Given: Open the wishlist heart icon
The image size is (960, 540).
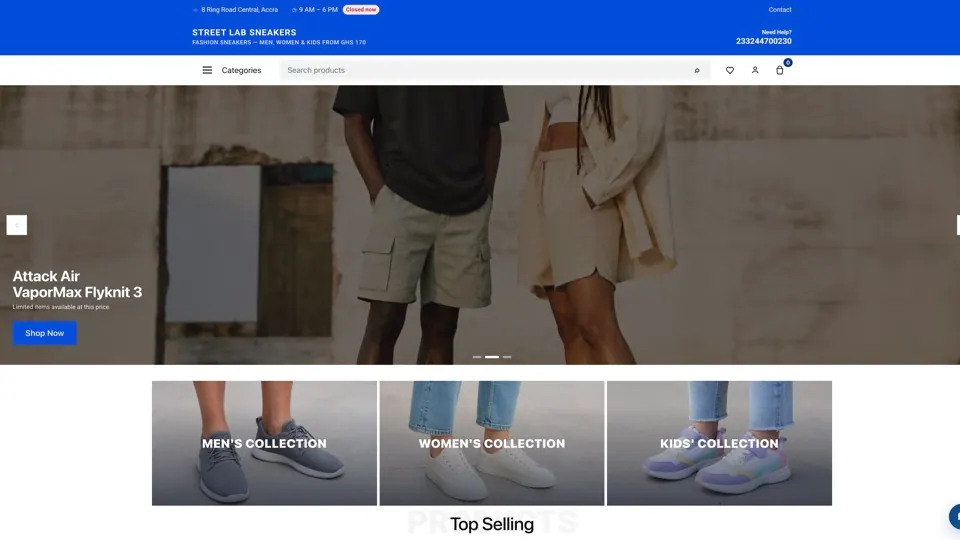Looking at the screenshot, I should coord(730,70).
